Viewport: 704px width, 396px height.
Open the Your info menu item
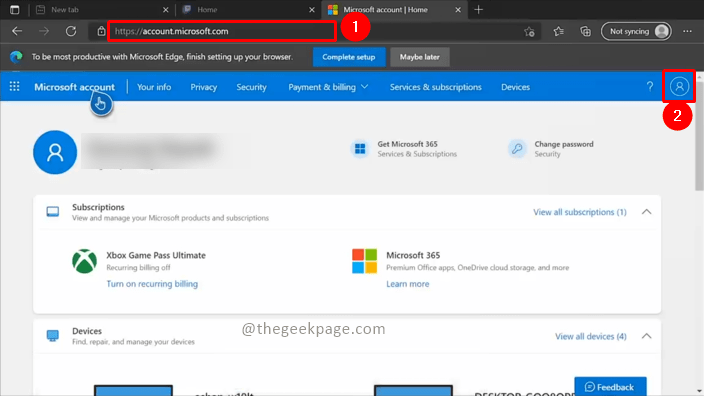154,87
